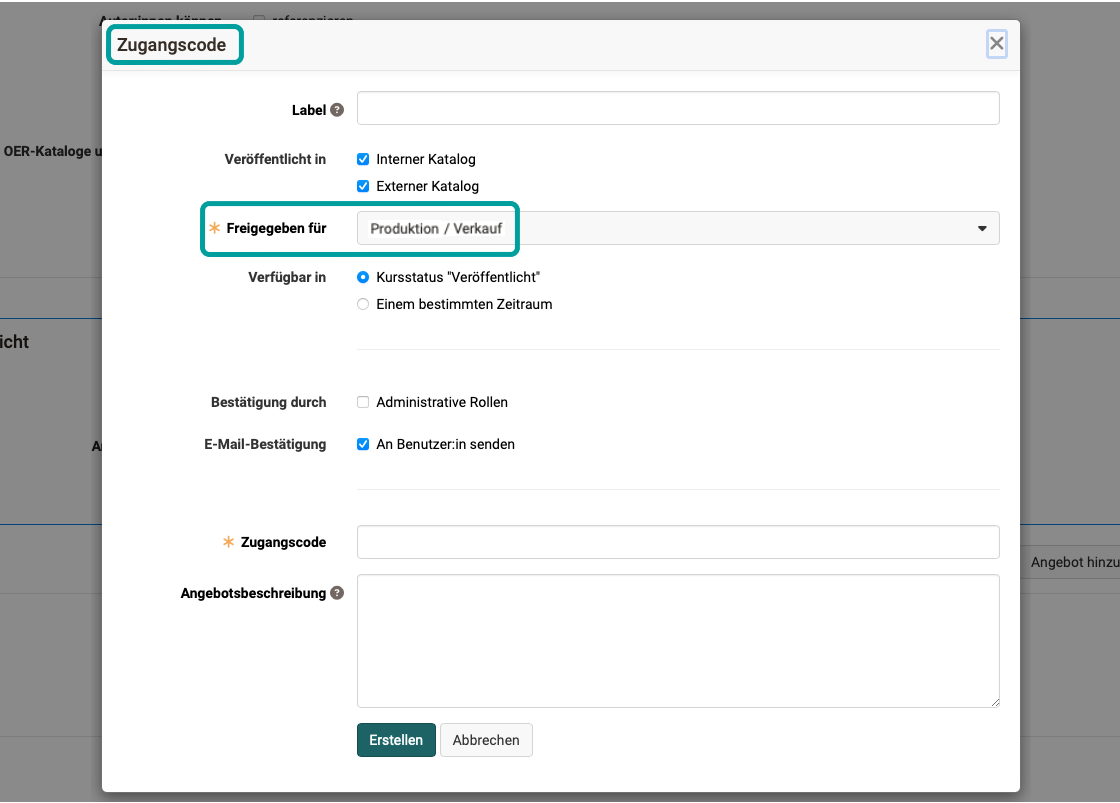Close the Zugangscode dialog with the X
This screenshot has width=1120, height=803.
[x=996, y=43]
